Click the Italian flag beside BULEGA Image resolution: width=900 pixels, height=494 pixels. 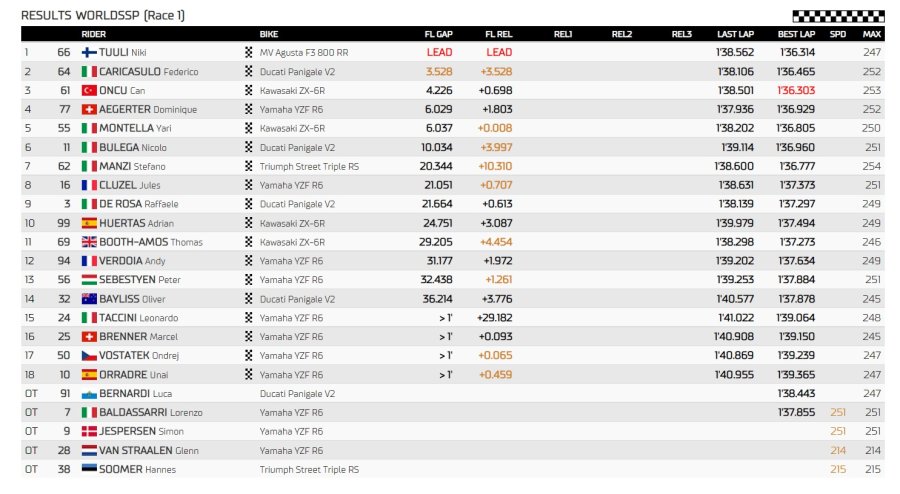[x=89, y=147]
